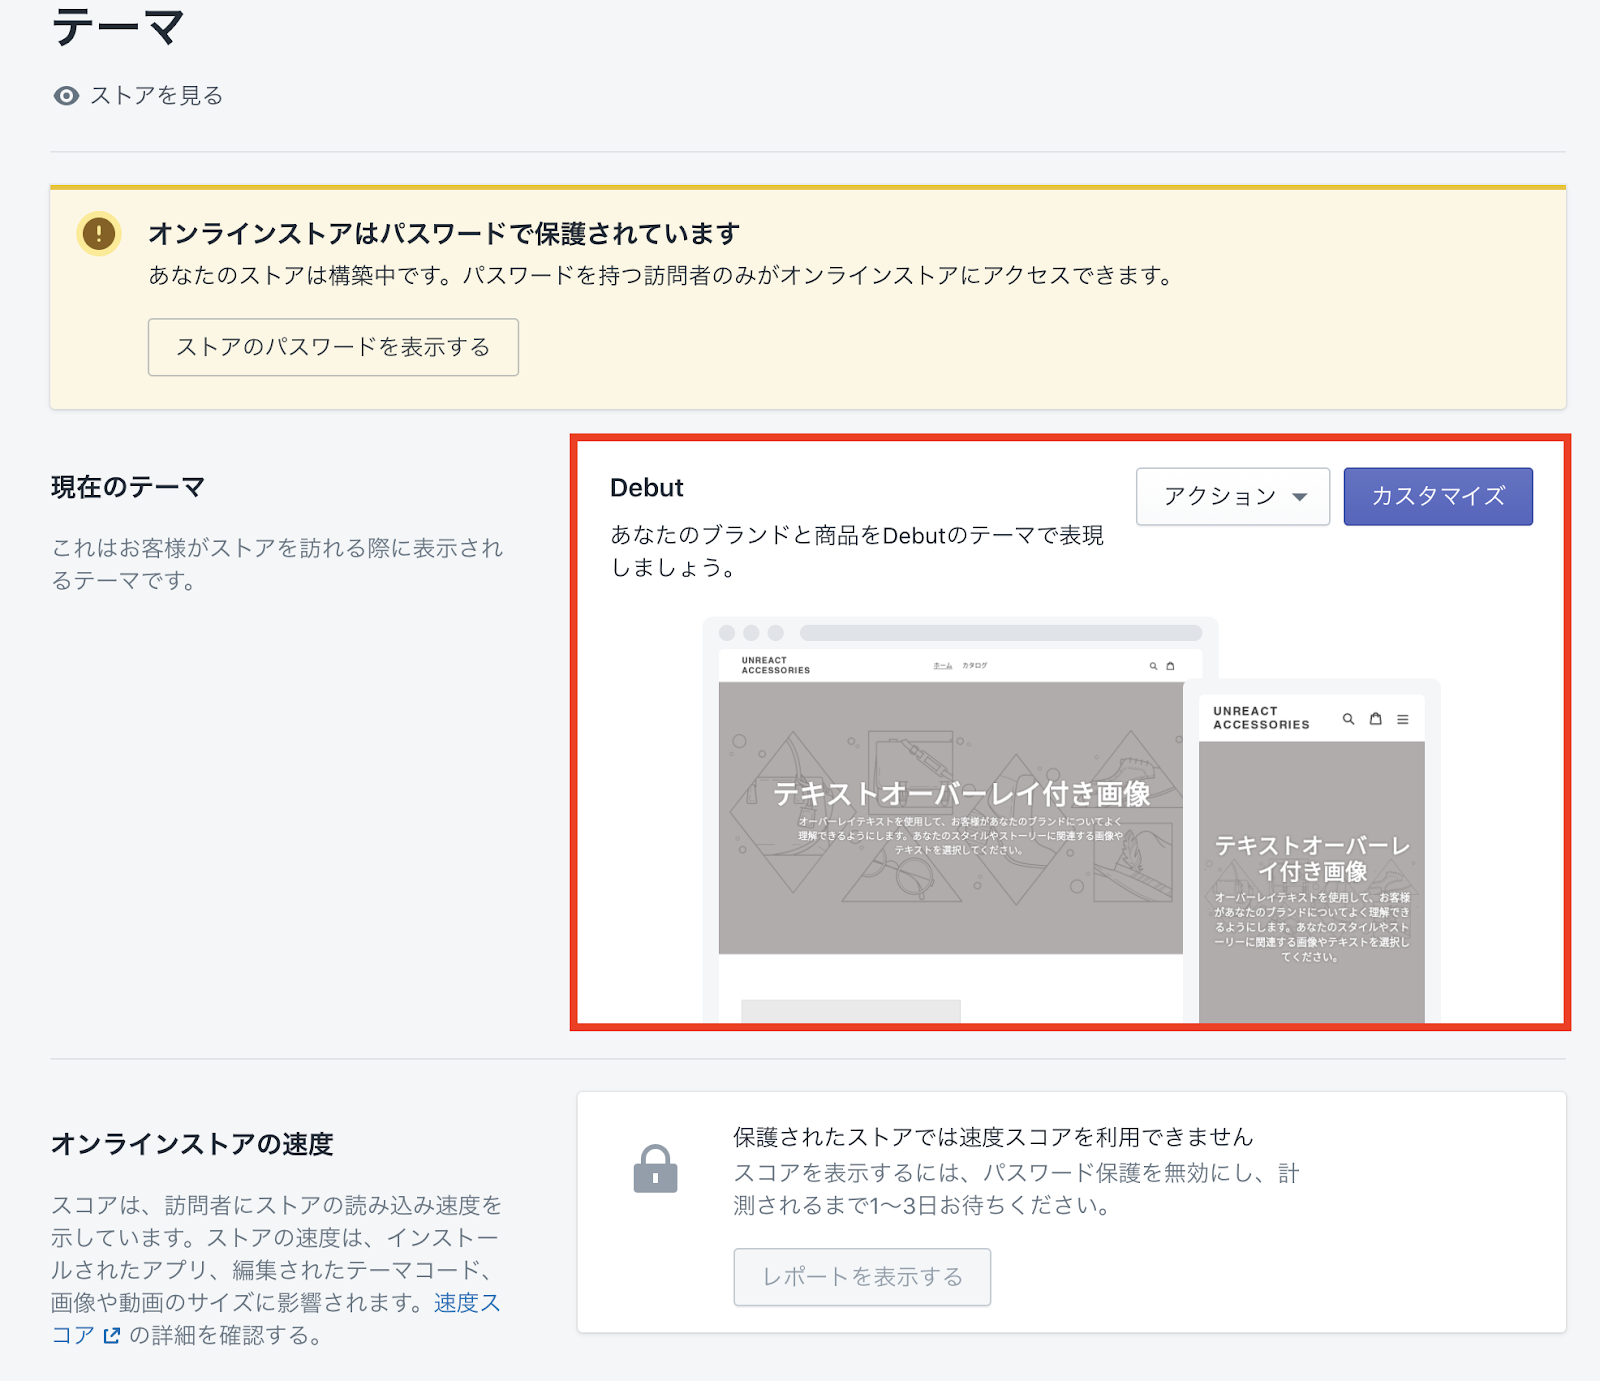Click the cart icon in desktop preview
Screen dimensions: 1600x1381
tap(1170, 666)
